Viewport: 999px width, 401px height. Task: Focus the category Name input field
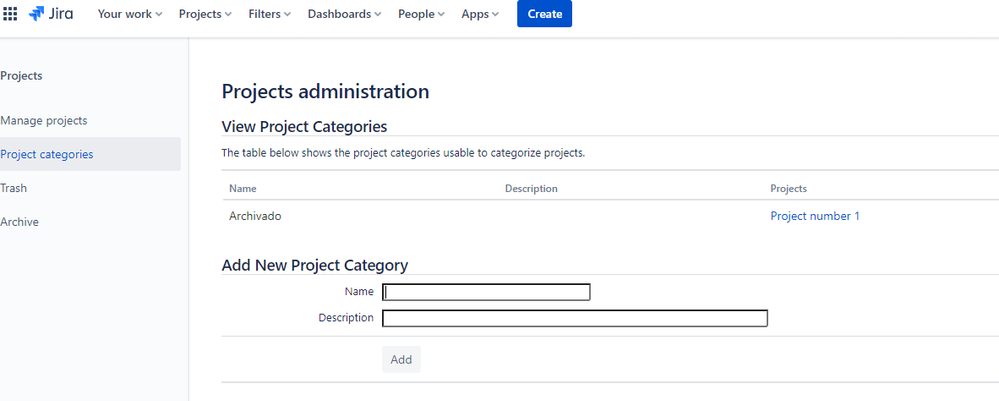487,292
